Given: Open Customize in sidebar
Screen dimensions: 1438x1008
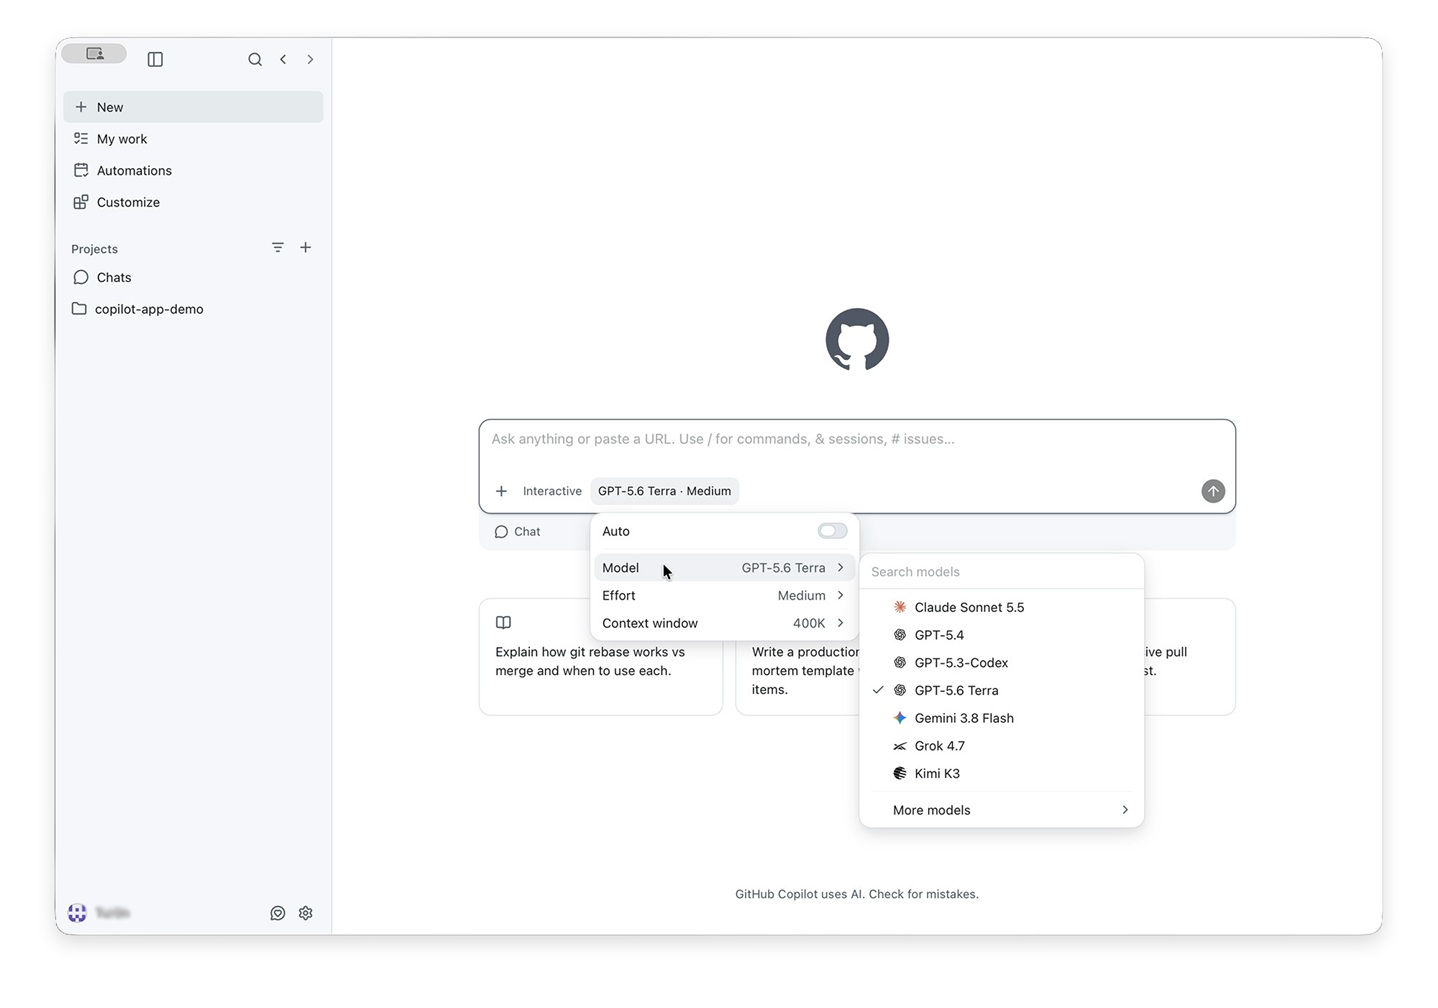Looking at the screenshot, I should pyautogui.click(x=193, y=202).
